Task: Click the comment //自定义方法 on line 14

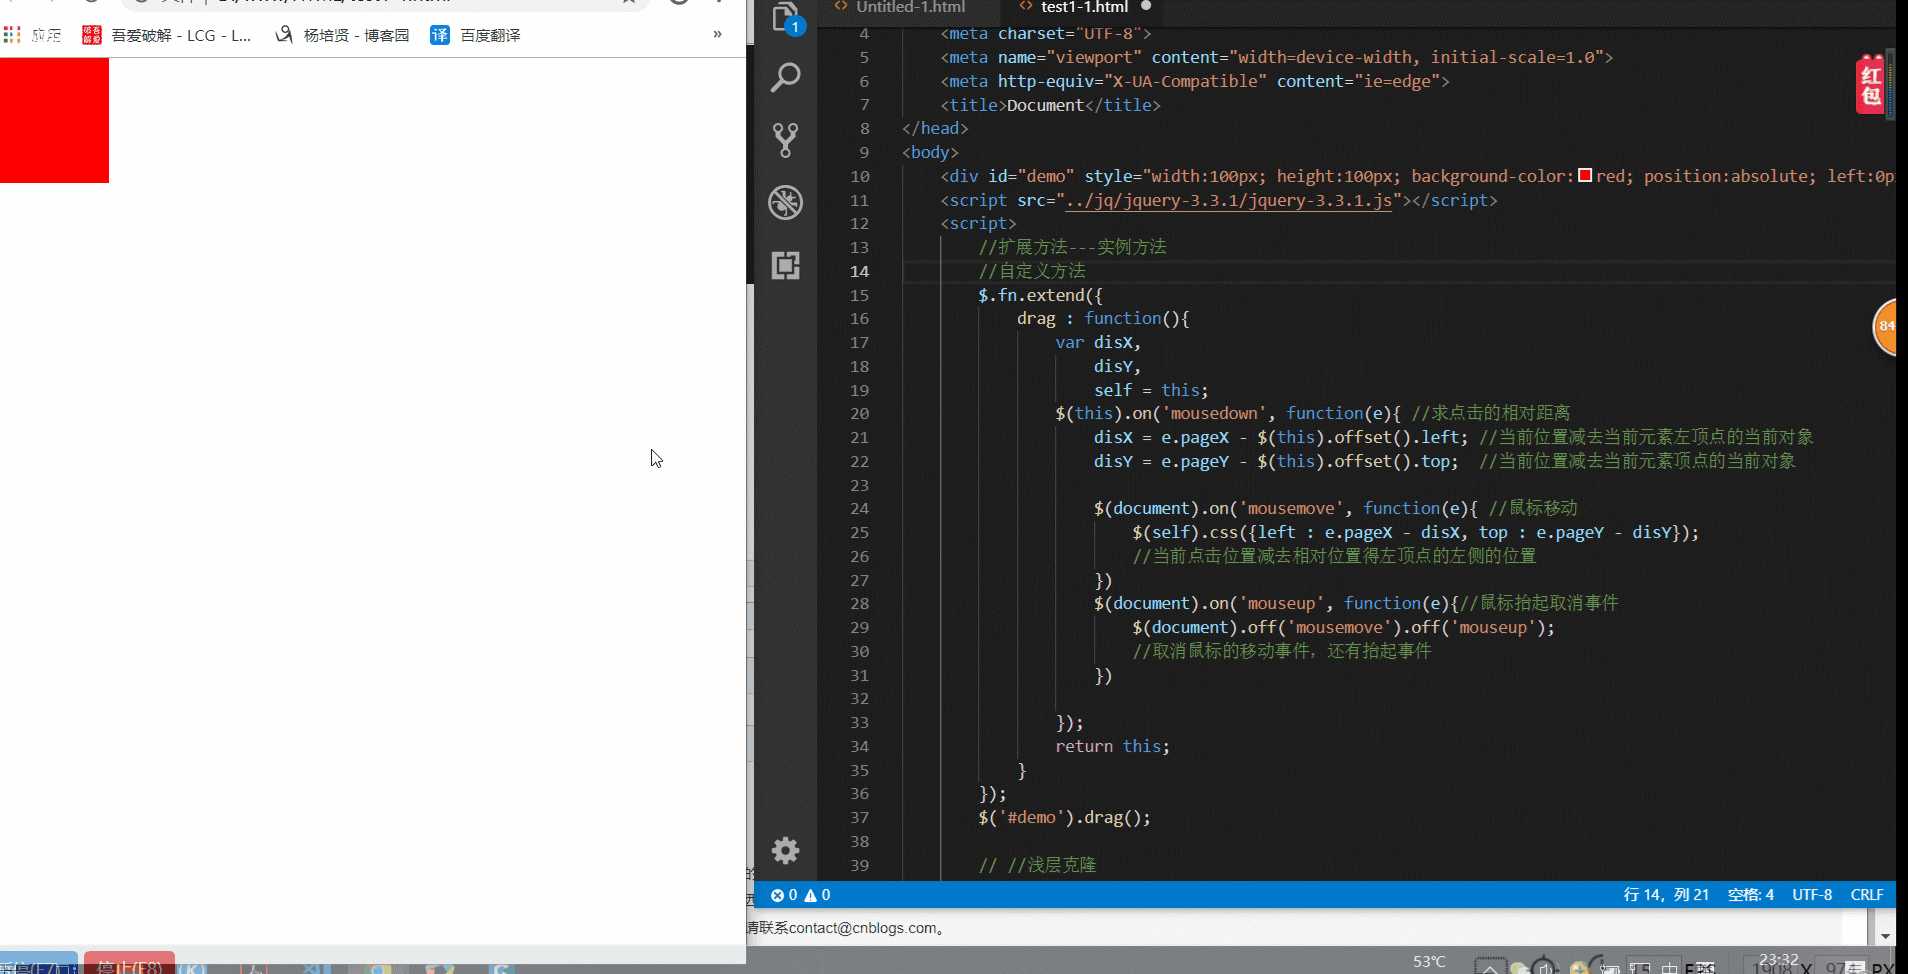Action: click(x=1032, y=271)
